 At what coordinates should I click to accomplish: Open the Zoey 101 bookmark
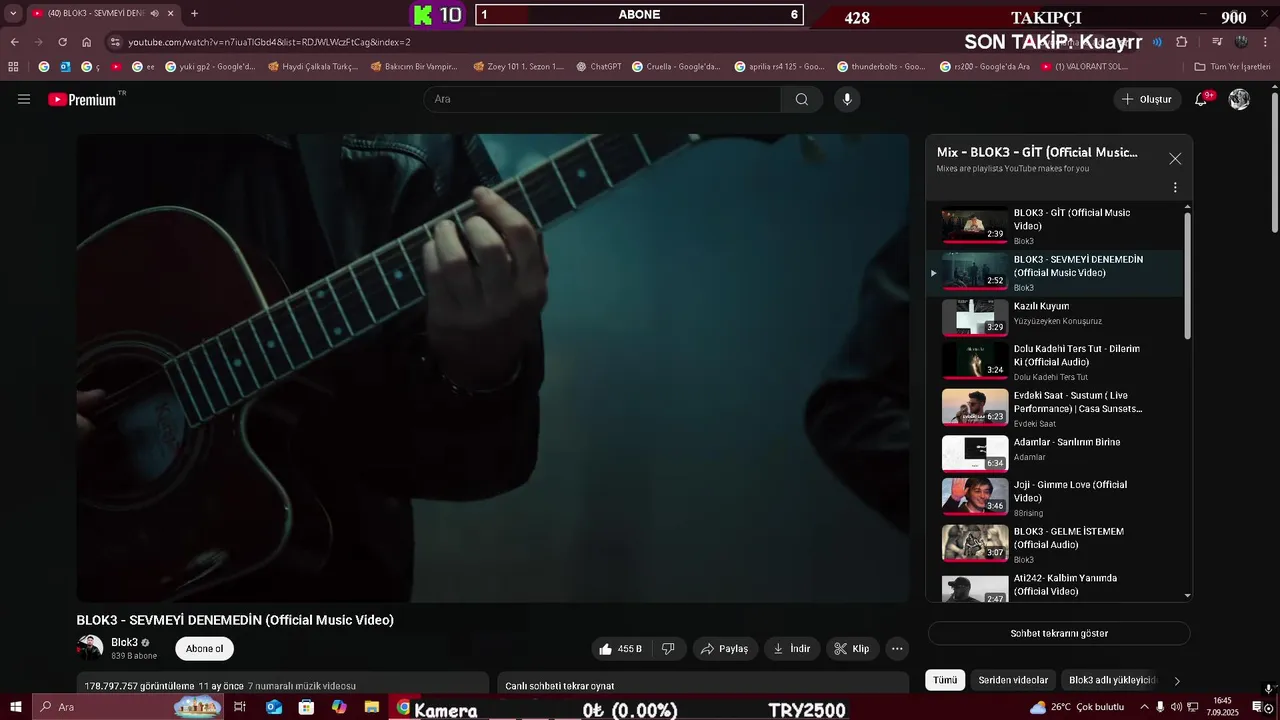pyautogui.click(x=518, y=67)
